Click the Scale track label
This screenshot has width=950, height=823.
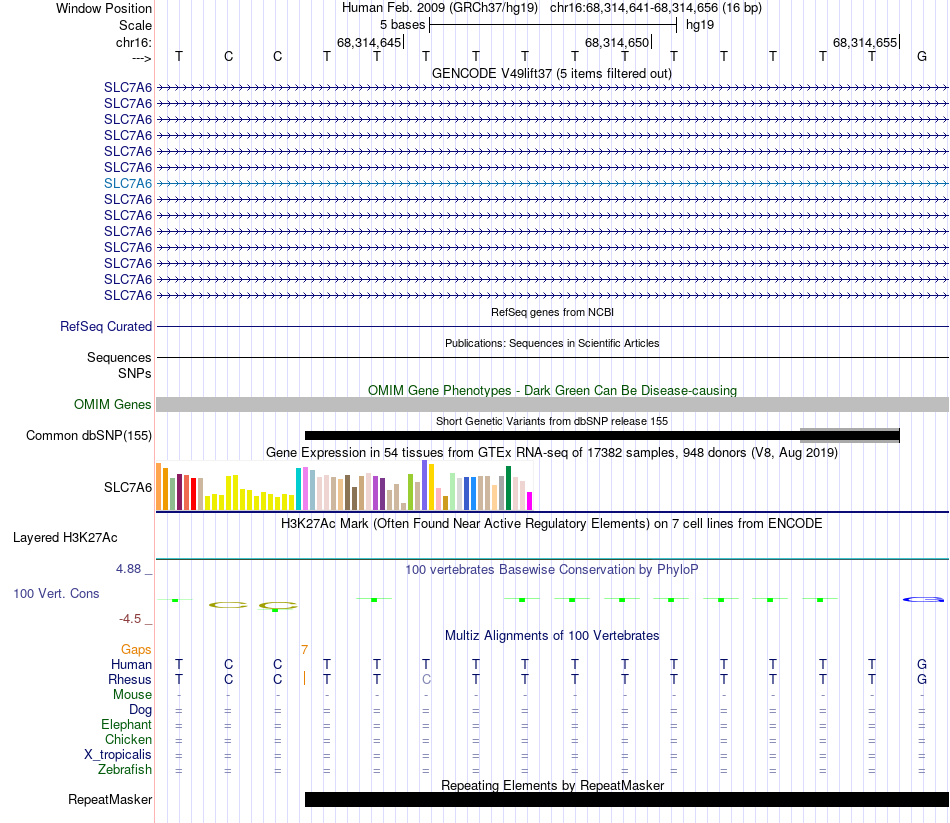[x=135, y=25]
